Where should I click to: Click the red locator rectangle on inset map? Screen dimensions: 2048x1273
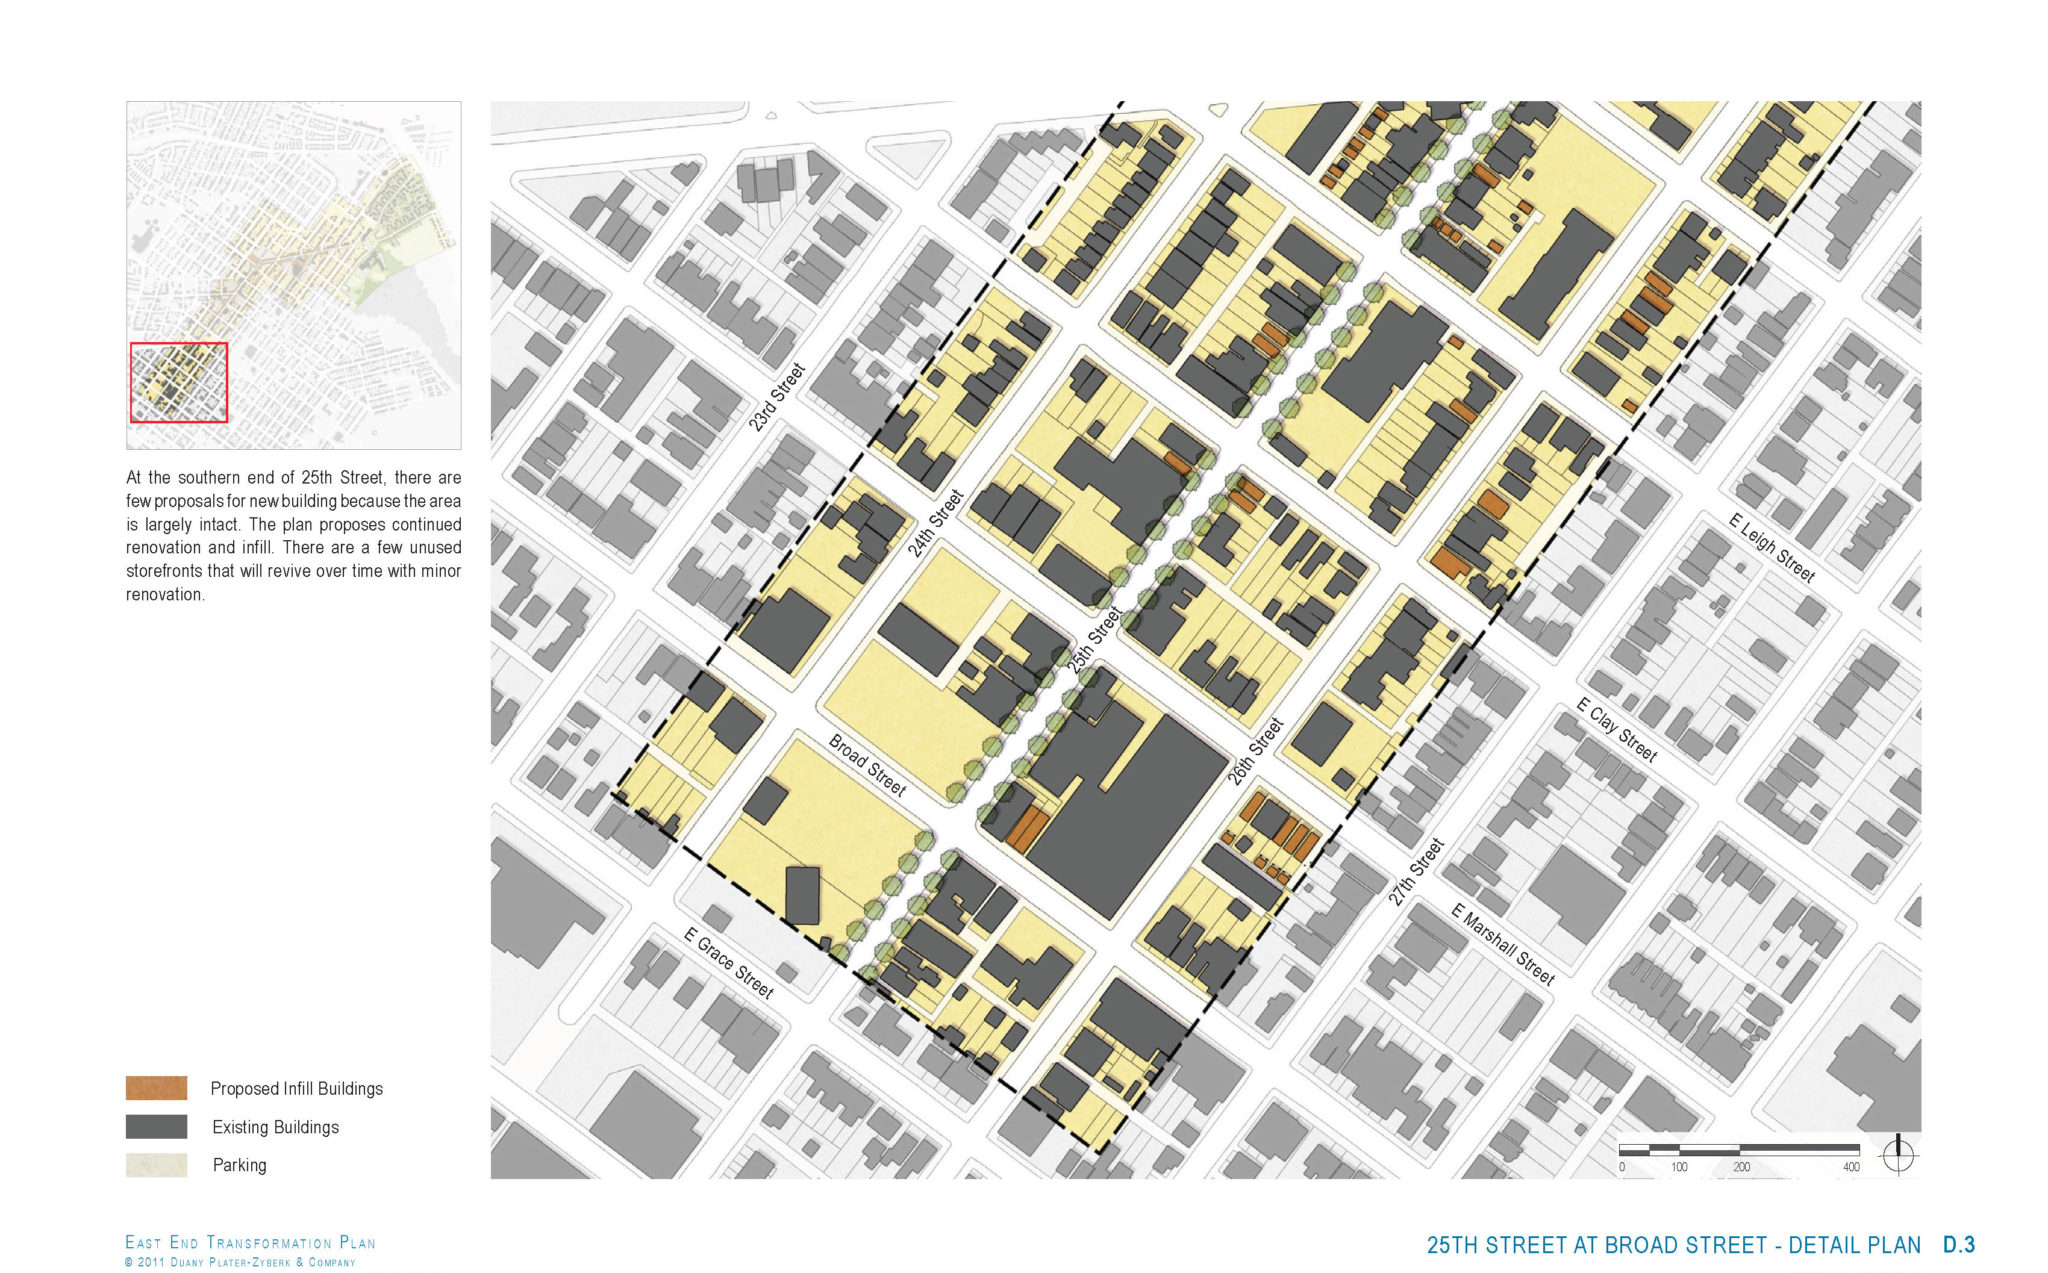(179, 382)
